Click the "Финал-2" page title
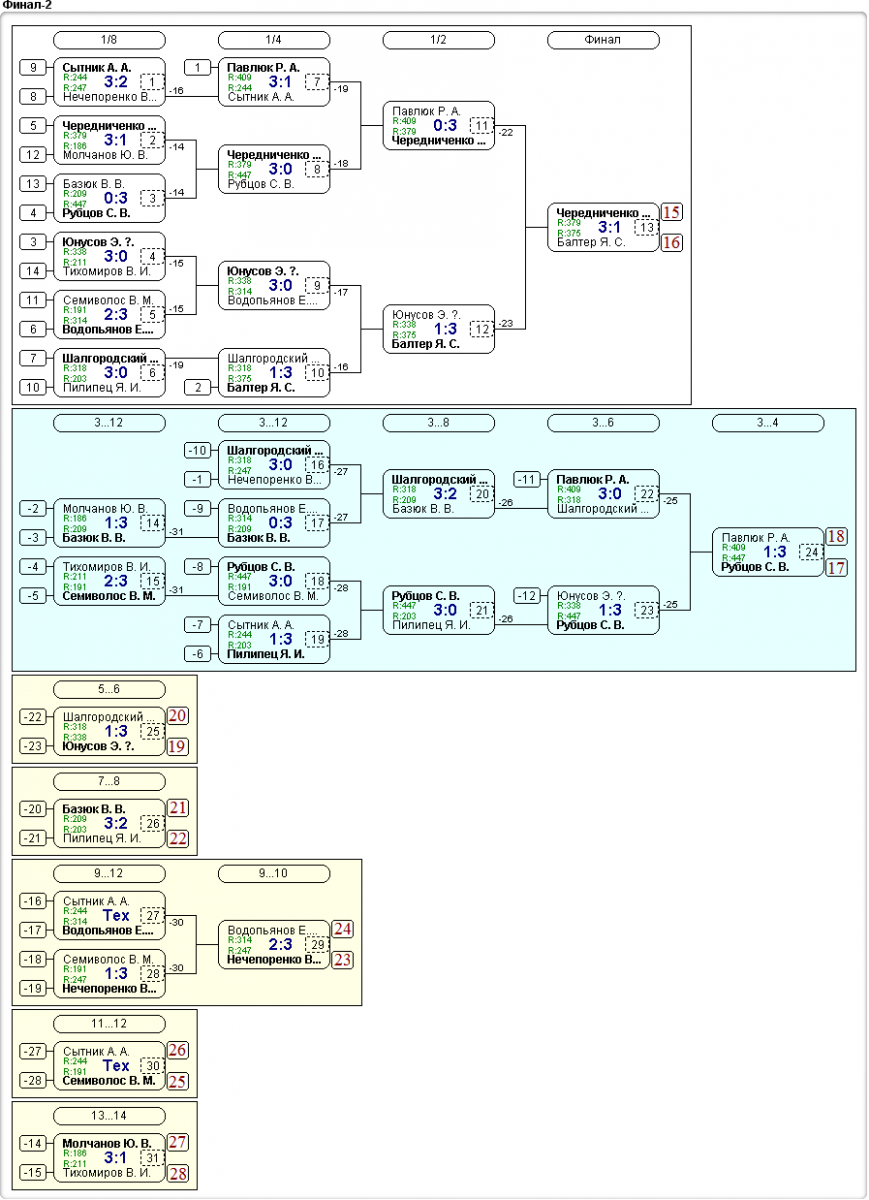Screen dimensions: 869x1200 28,5
